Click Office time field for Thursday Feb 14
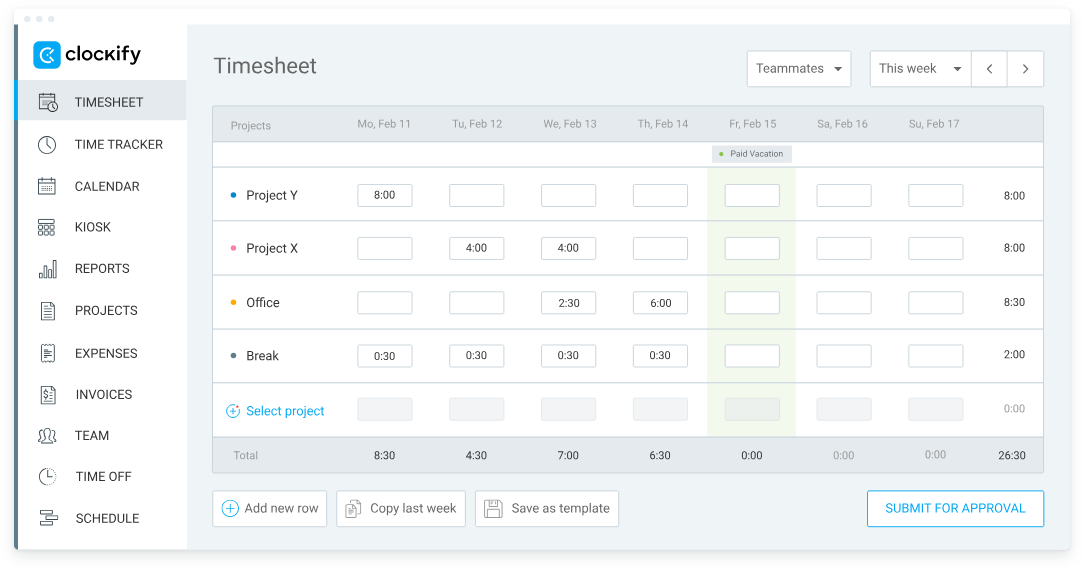Image resolution: width=1084 pixels, height=569 pixels. point(660,303)
